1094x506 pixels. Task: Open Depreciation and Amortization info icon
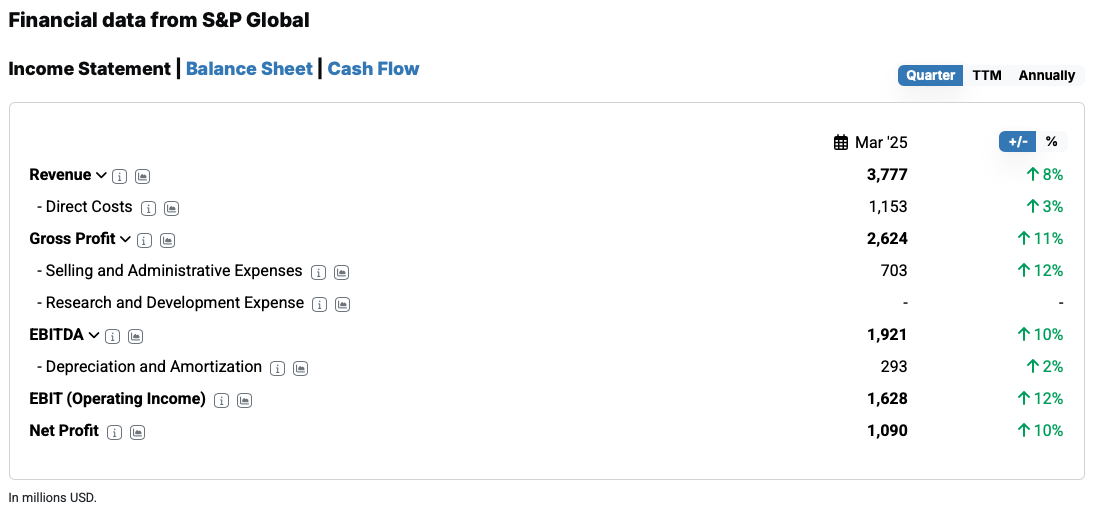278,369
